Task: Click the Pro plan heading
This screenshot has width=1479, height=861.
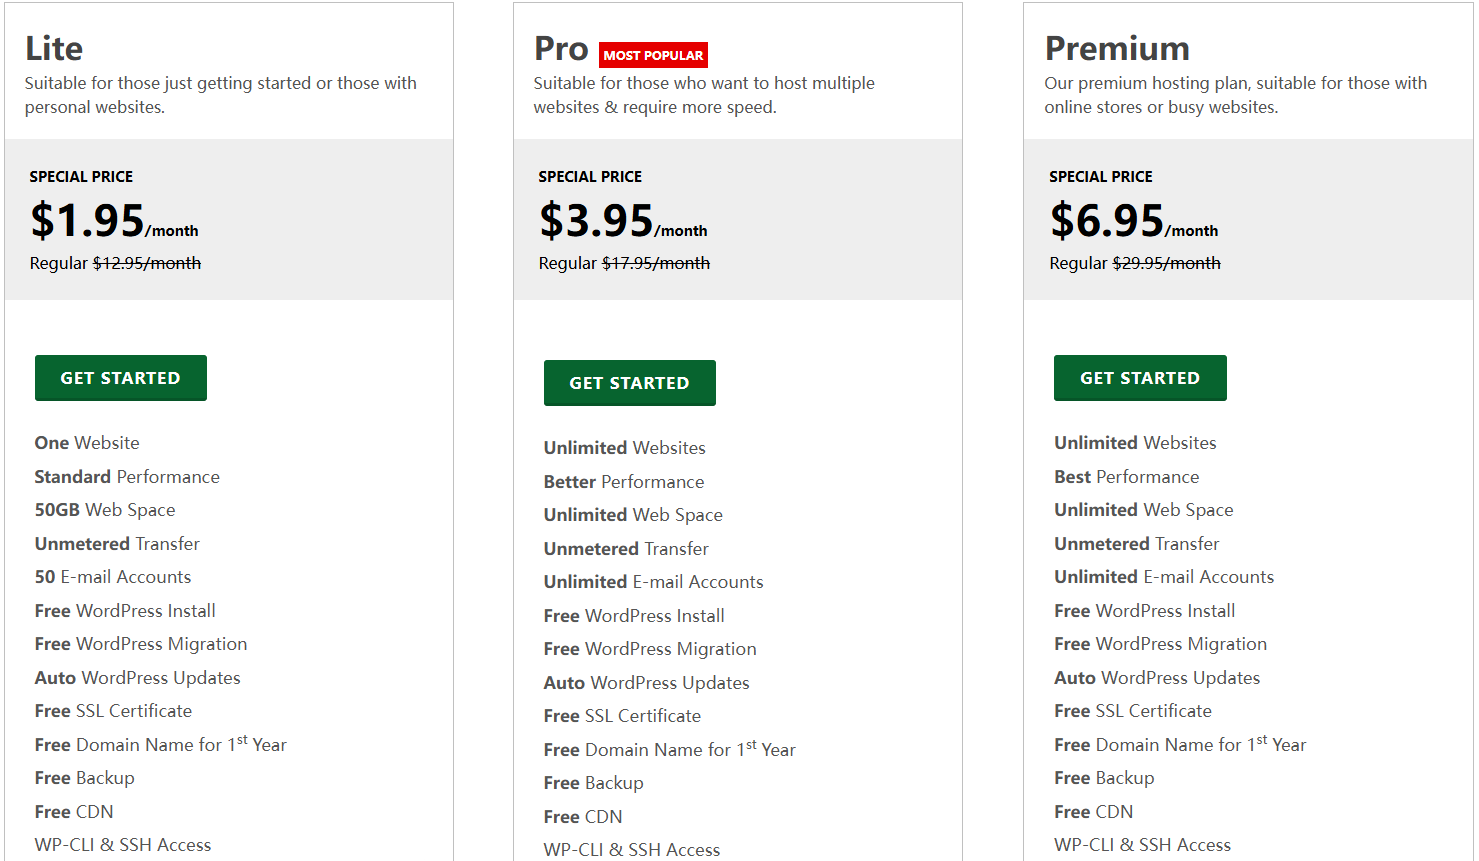Action: click(561, 48)
